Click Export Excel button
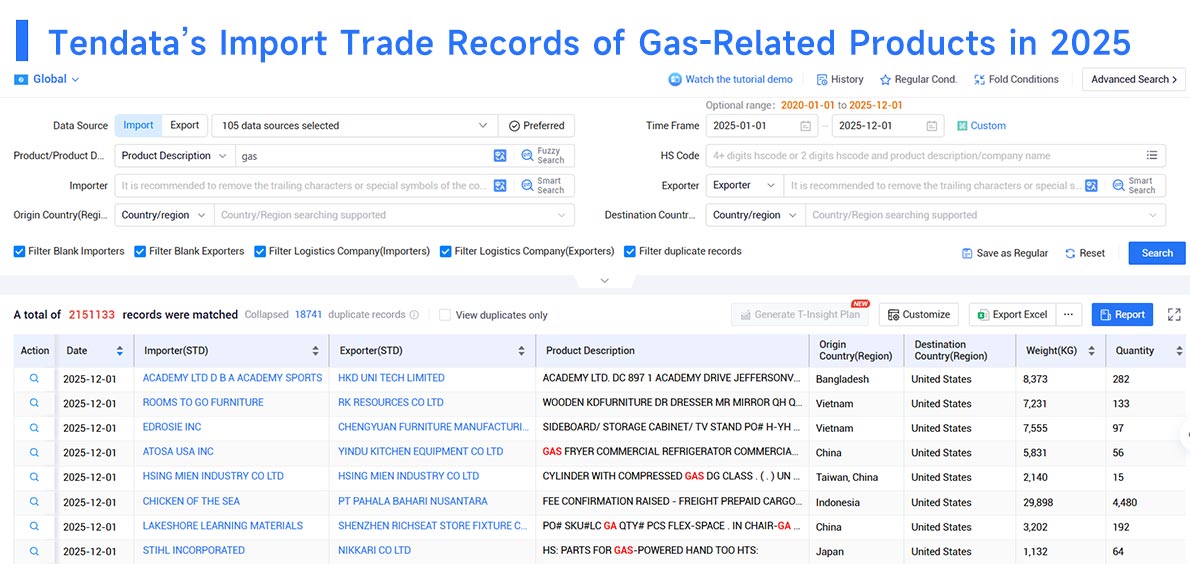The height and width of the screenshot is (575, 1190). (1012, 314)
